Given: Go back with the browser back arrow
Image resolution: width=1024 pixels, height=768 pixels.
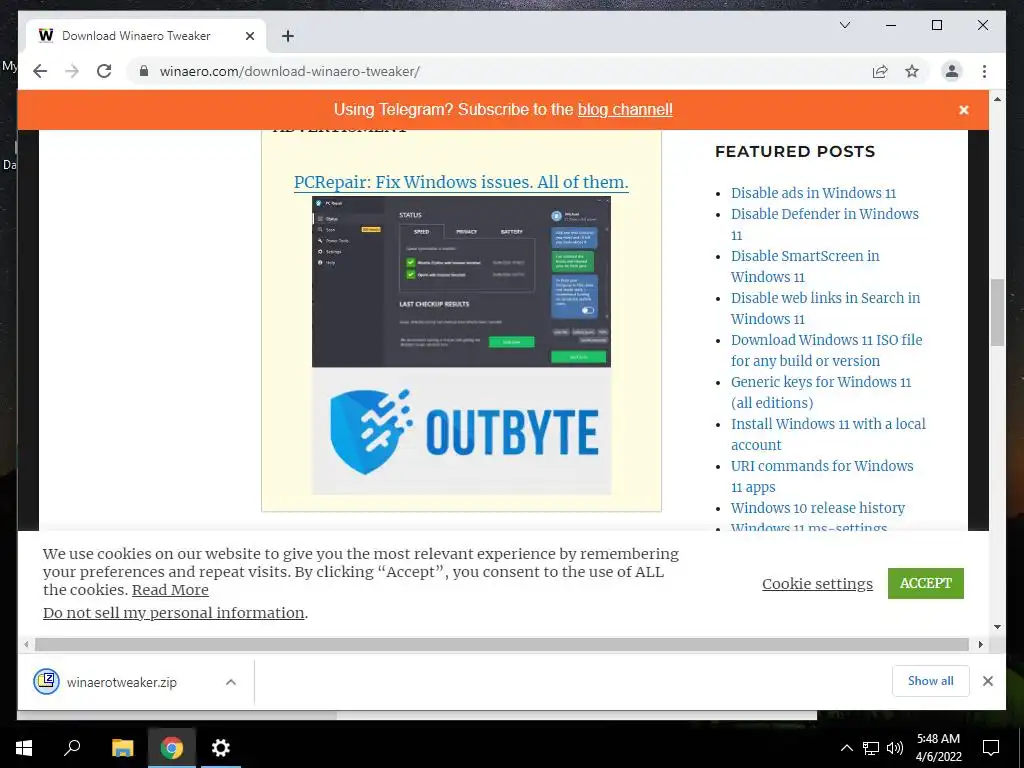Looking at the screenshot, I should [40, 71].
